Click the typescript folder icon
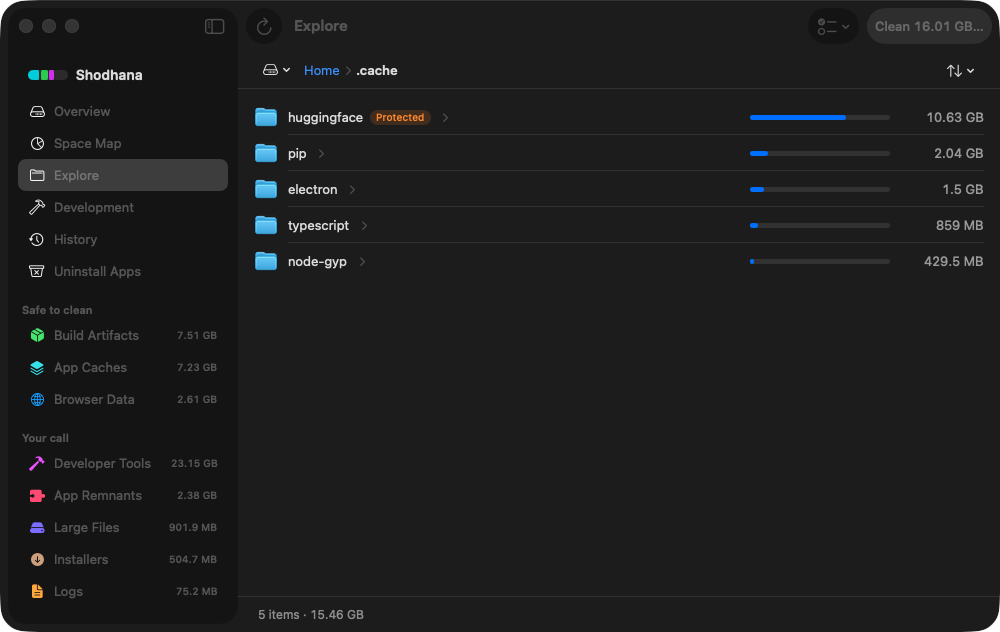Viewport: 1000px width, 632px height. click(266, 225)
